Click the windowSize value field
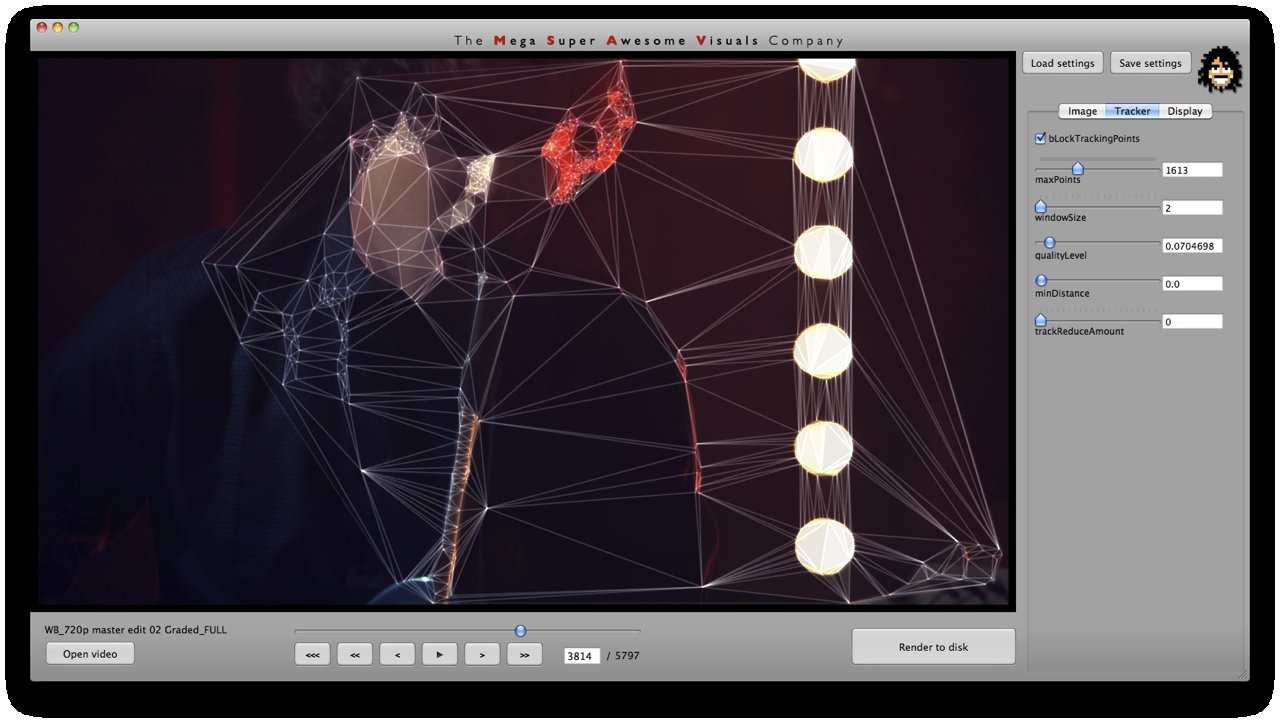 (1192, 208)
